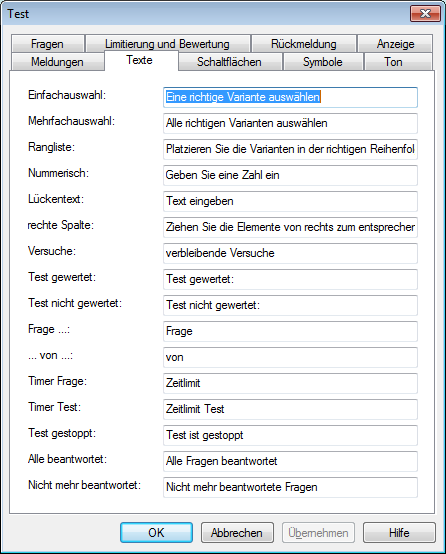The height and width of the screenshot is (554, 446).
Task: Focus the Lückentext input field
Action: click(x=290, y=201)
